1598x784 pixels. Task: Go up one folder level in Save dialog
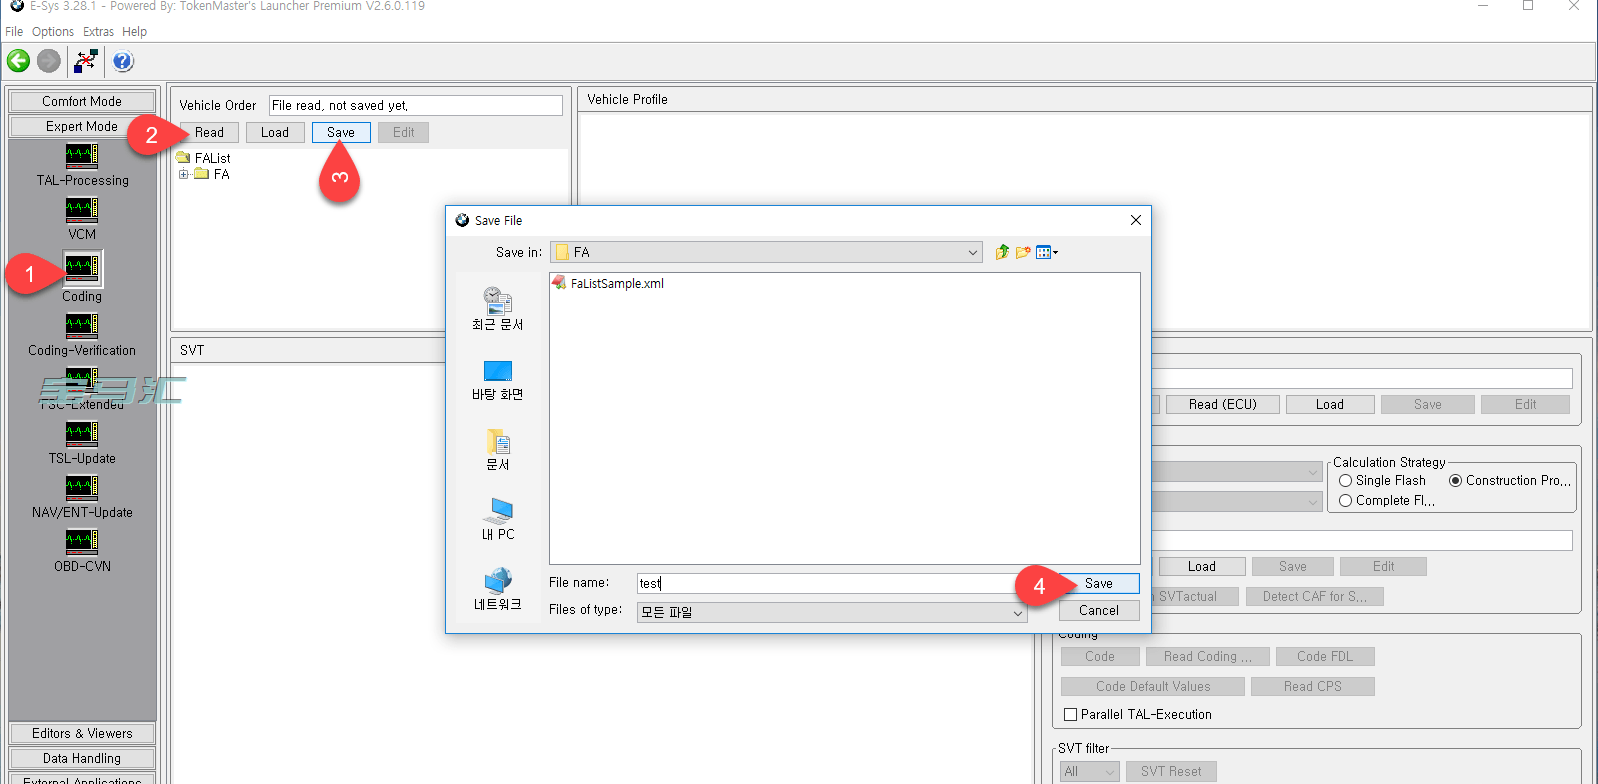click(1002, 253)
